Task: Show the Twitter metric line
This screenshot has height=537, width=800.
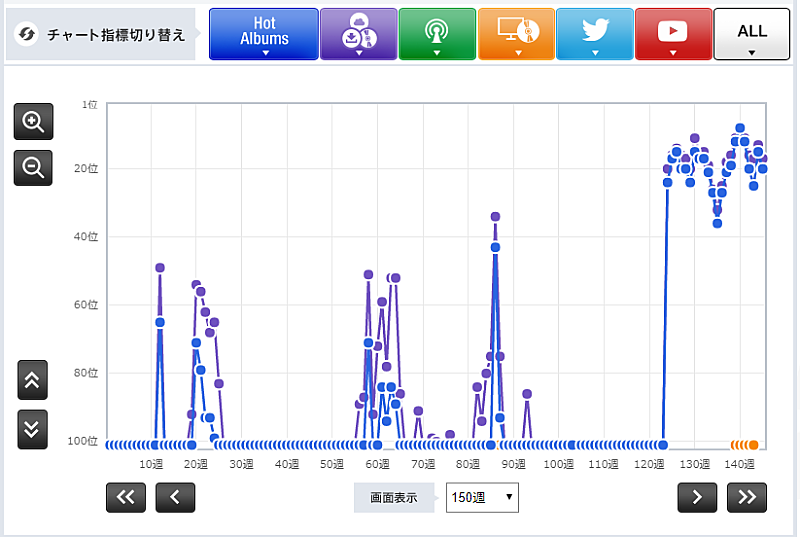Action: point(594,34)
